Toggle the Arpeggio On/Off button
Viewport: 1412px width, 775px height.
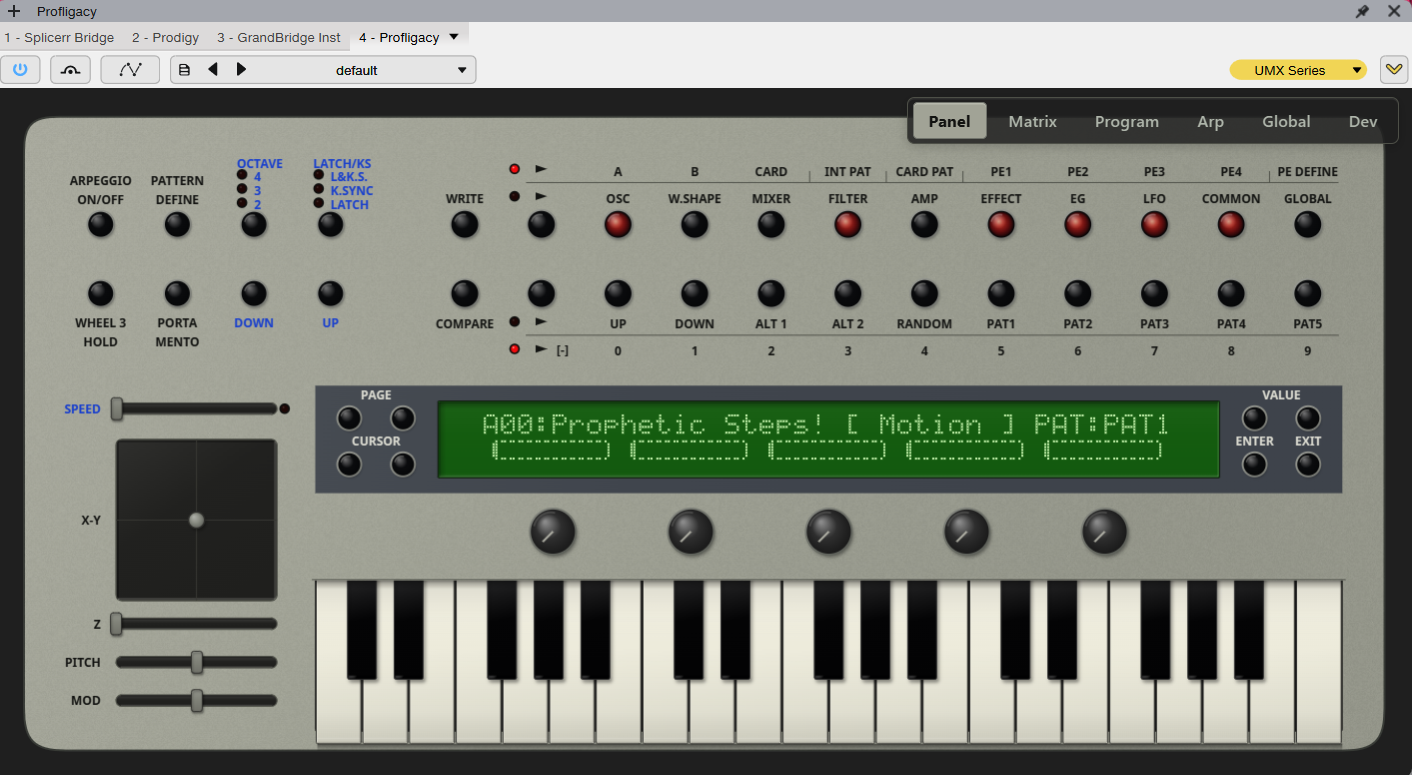point(101,225)
